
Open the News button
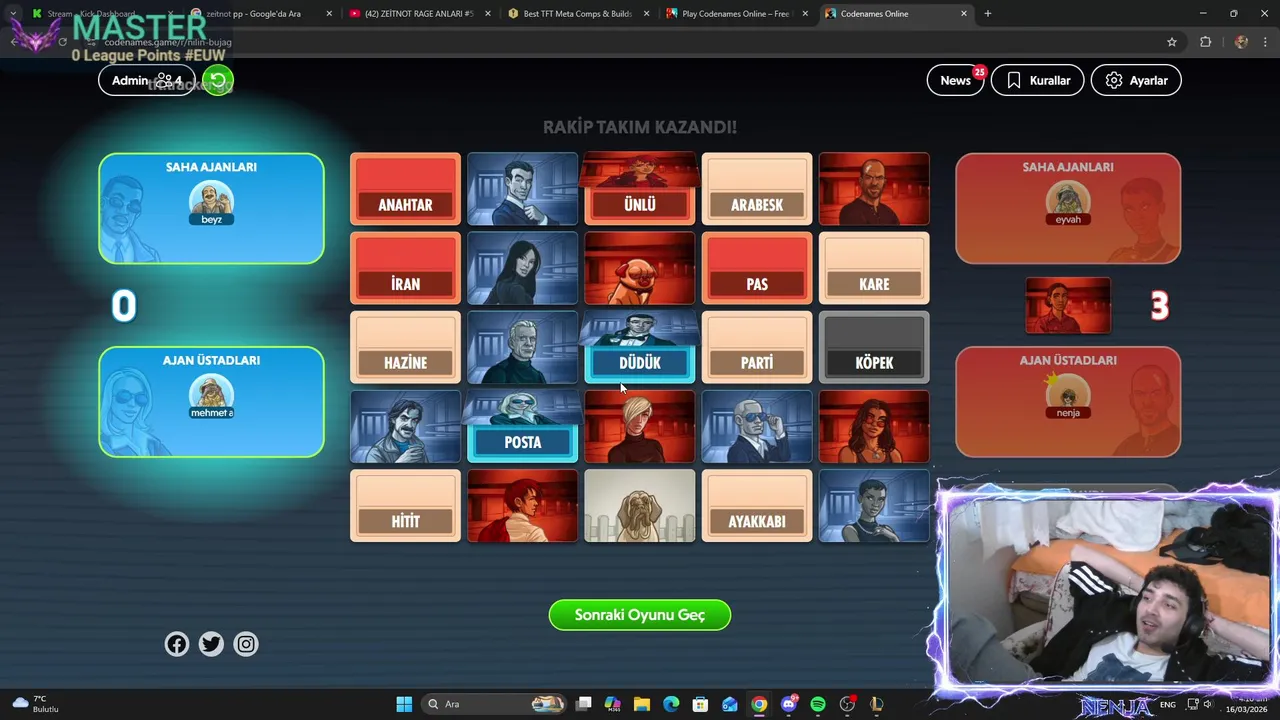pos(955,80)
